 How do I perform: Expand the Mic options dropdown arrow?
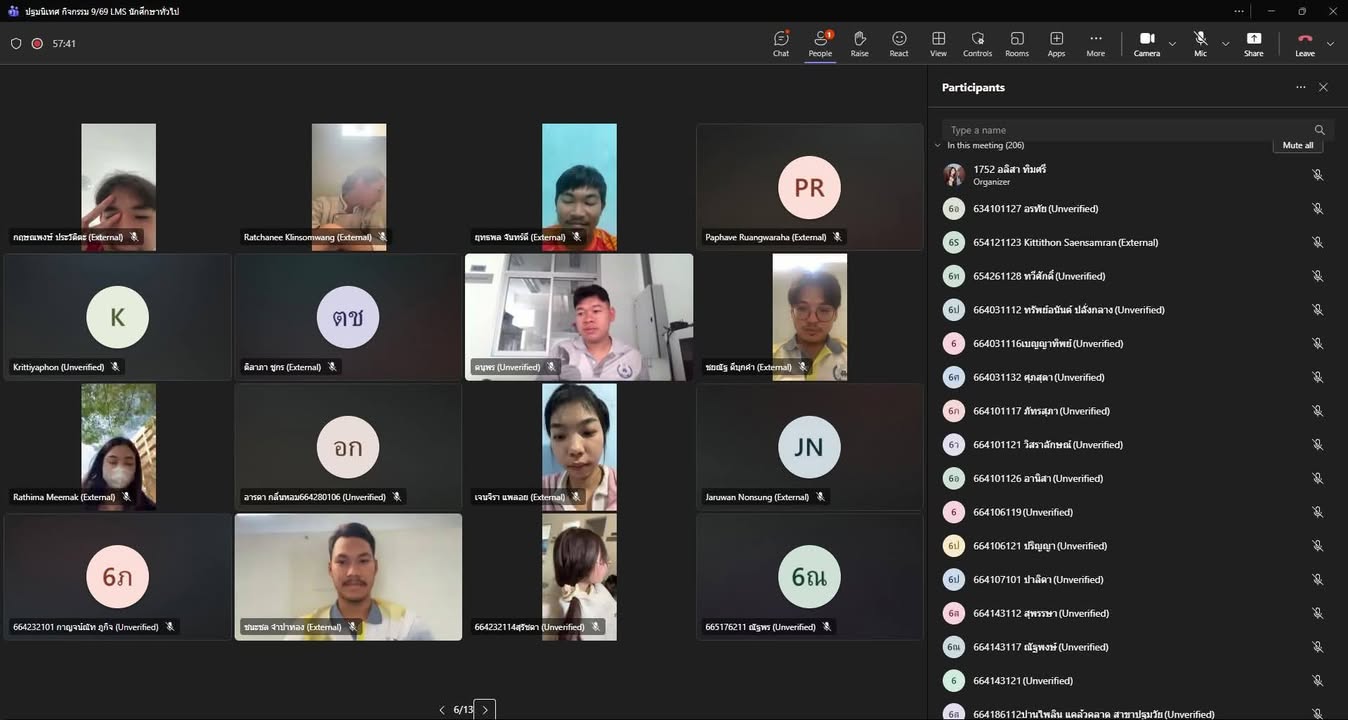point(1225,44)
